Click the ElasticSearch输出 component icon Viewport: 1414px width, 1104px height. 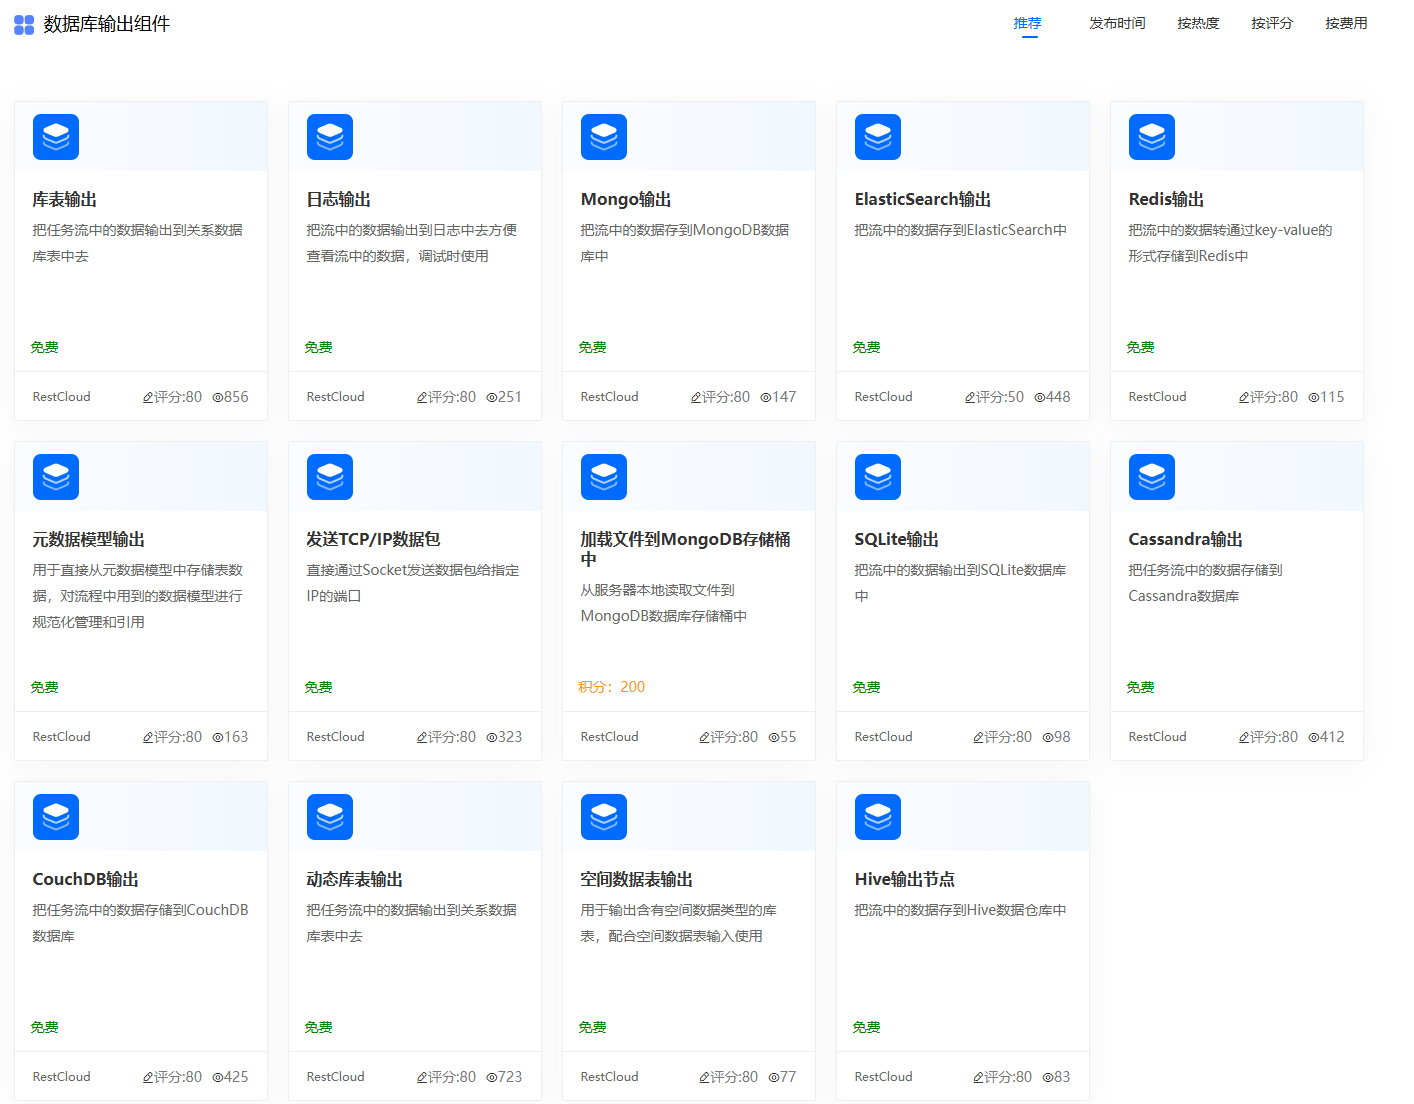coord(878,137)
